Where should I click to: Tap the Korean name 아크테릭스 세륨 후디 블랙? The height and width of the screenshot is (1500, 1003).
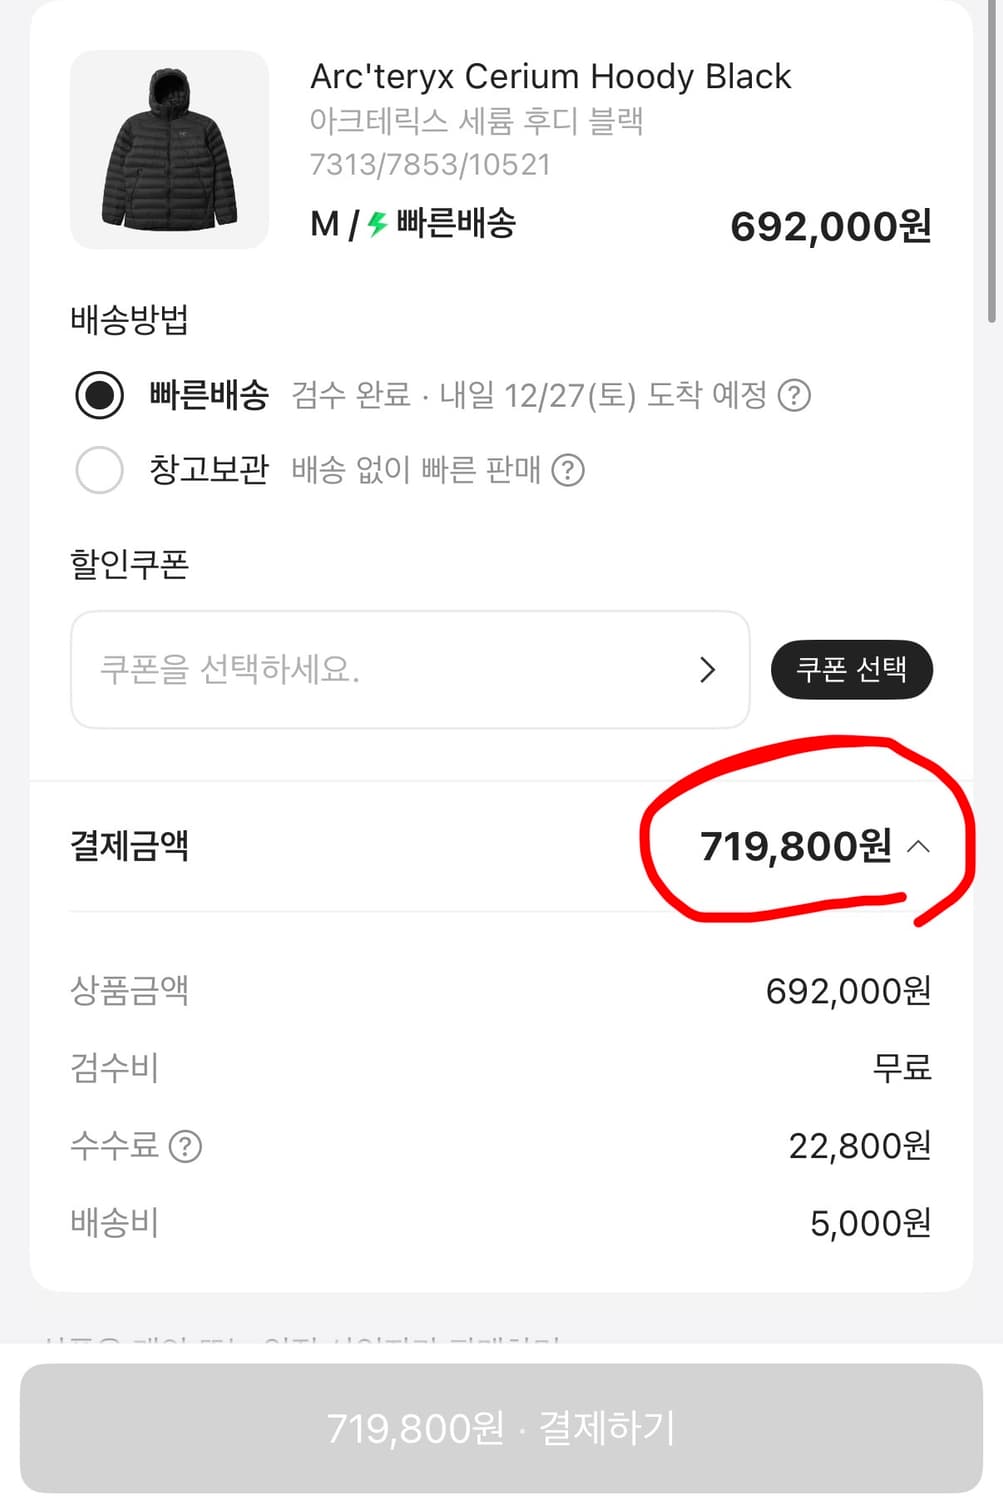coord(476,121)
